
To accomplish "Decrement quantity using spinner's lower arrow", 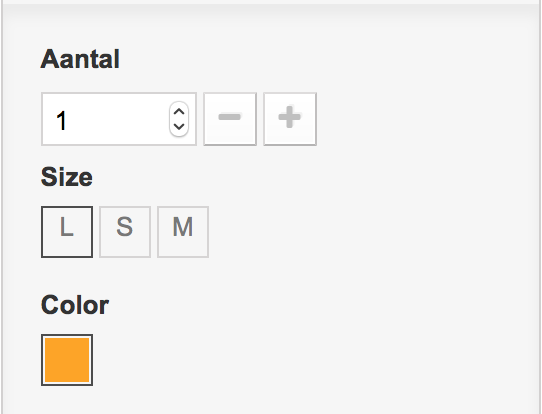I will point(179,126).
